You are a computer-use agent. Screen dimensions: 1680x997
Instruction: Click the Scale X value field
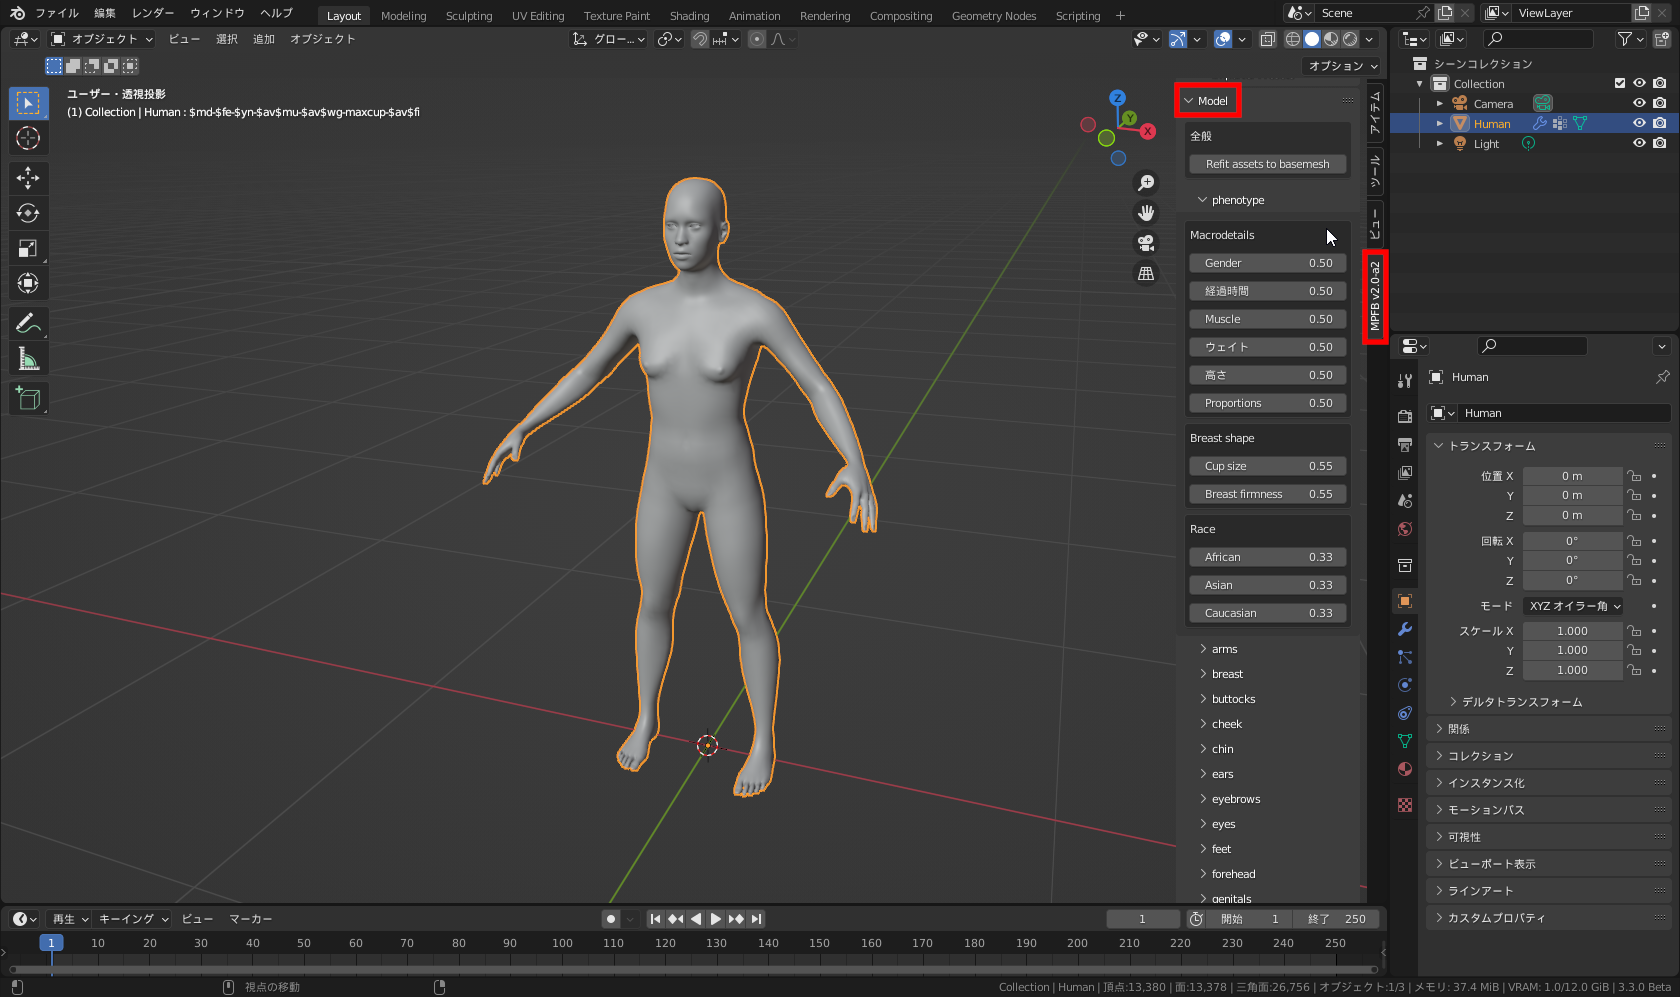pos(1572,631)
